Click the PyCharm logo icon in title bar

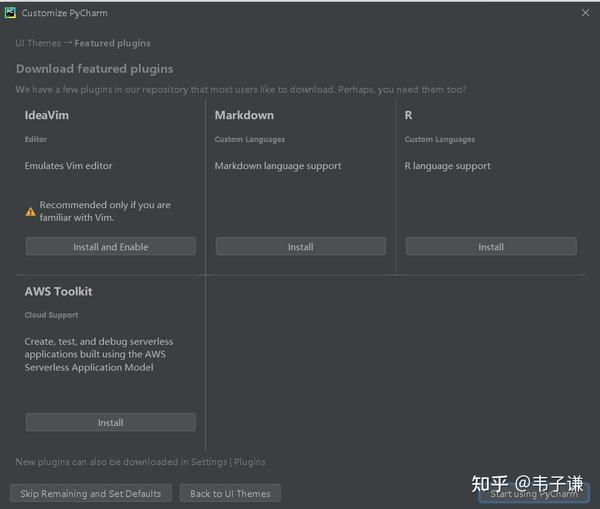click(x=11, y=13)
